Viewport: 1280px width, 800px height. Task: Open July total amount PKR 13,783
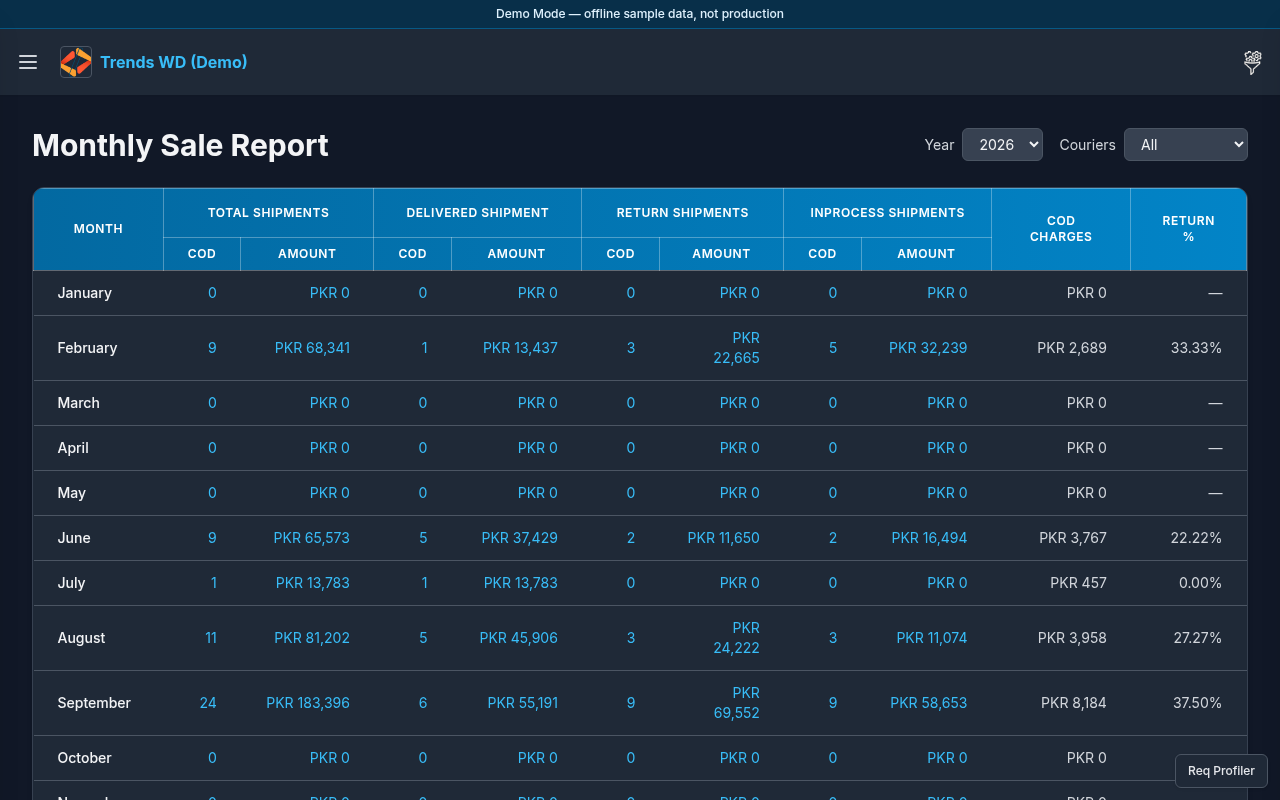[313, 583]
